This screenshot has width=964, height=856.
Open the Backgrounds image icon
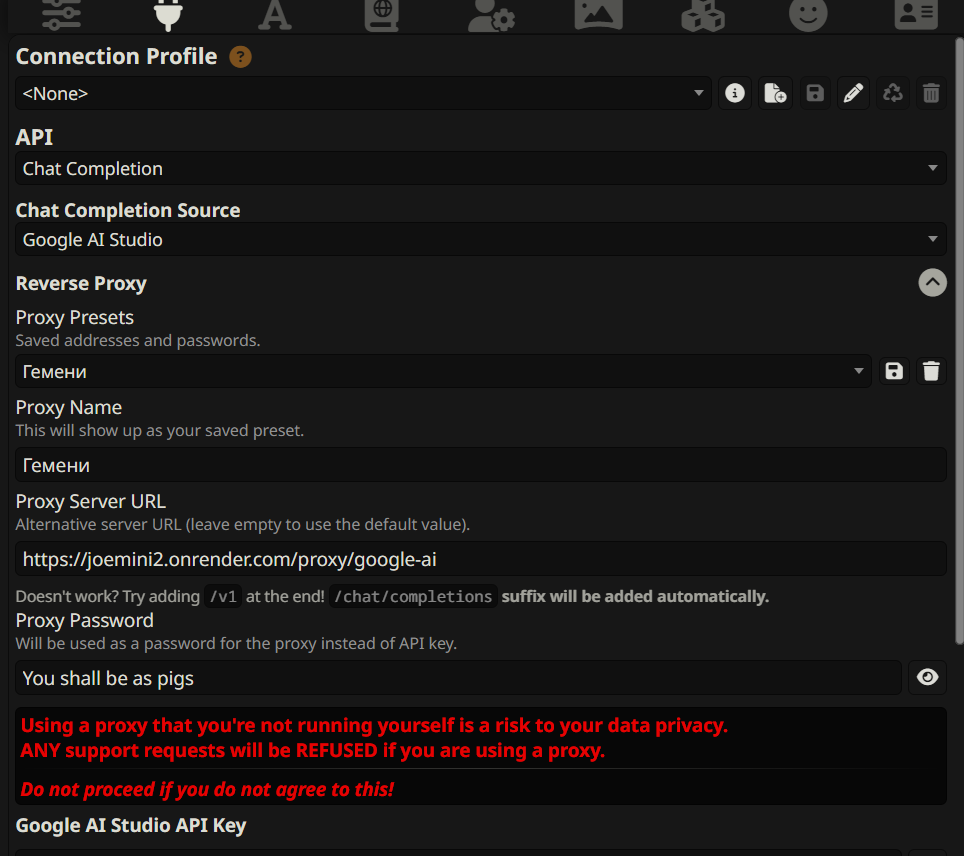click(598, 15)
